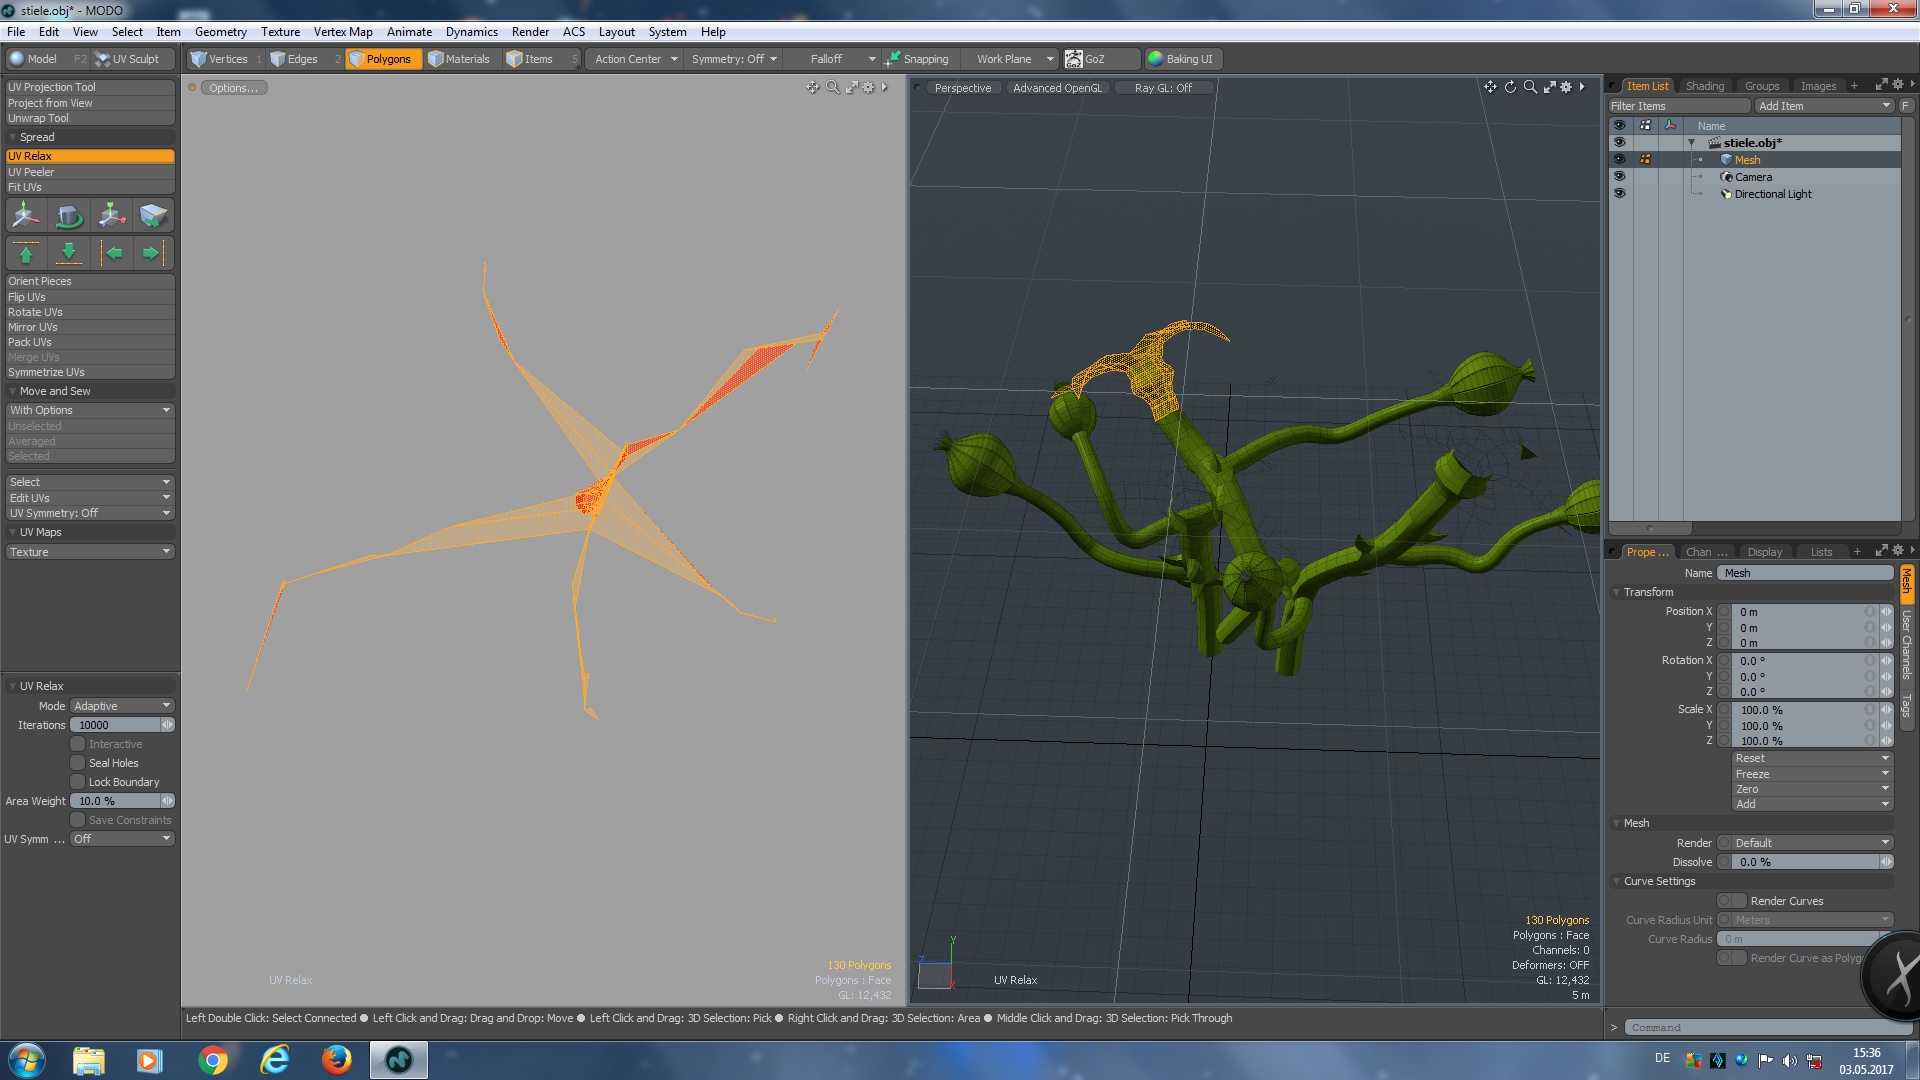Viewport: 1920px width, 1080px height.
Task: Open the Vertex Map menu
Action: coord(343,32)
